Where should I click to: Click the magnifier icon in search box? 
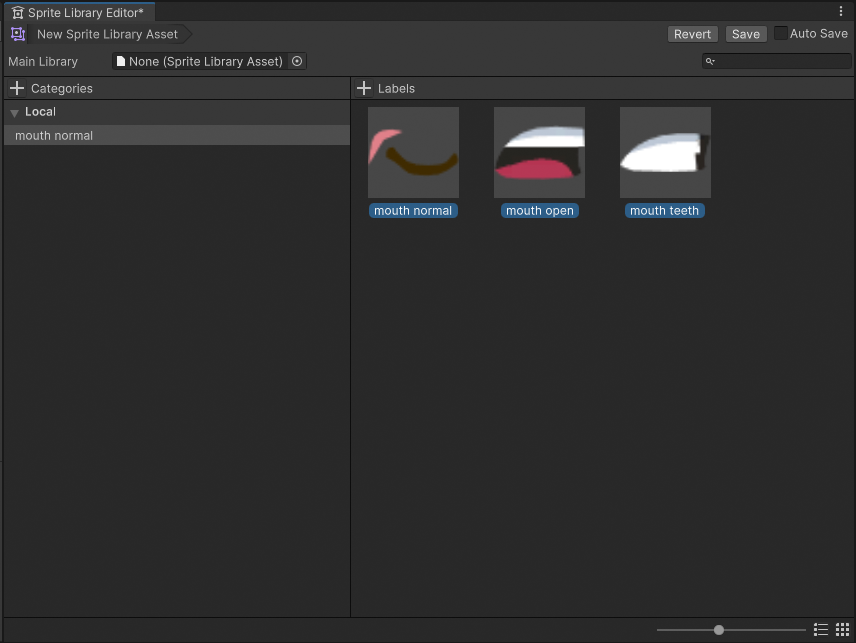click(x=710, y=61)
